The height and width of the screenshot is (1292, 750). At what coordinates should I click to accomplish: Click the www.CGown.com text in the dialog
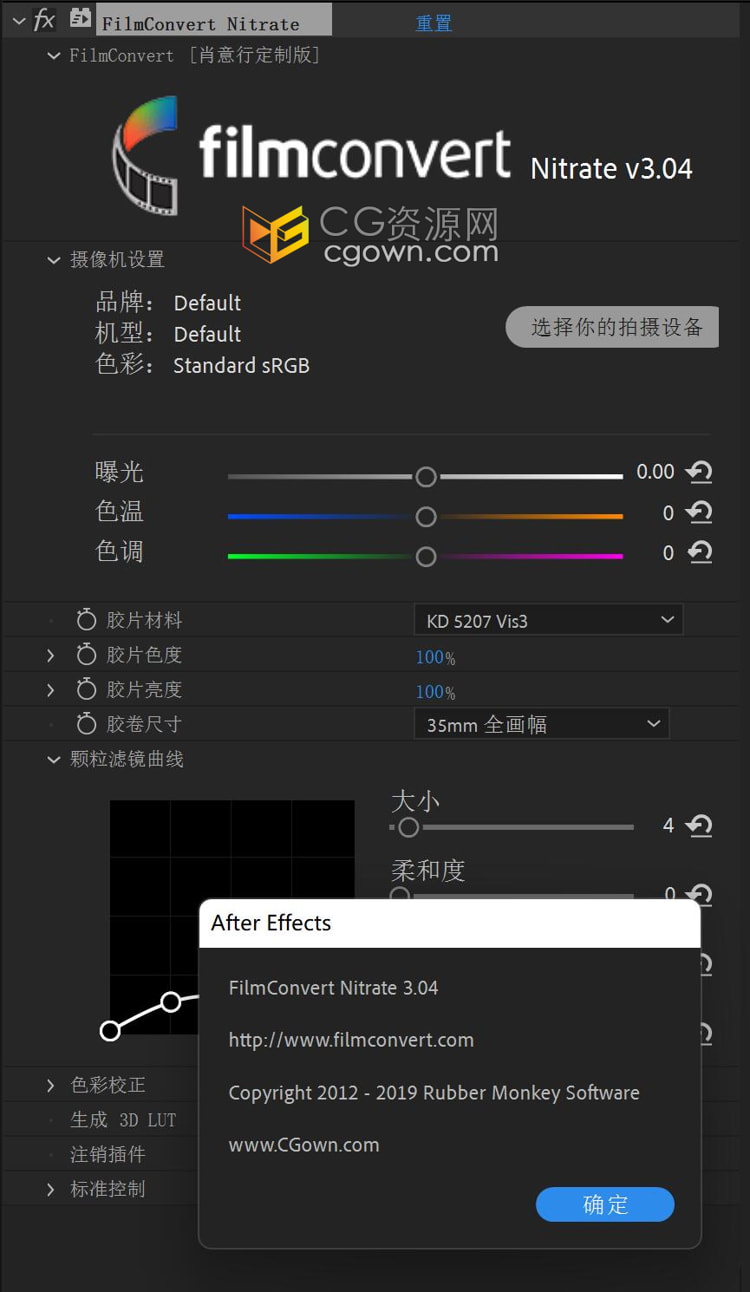[x=304, y=1145]
